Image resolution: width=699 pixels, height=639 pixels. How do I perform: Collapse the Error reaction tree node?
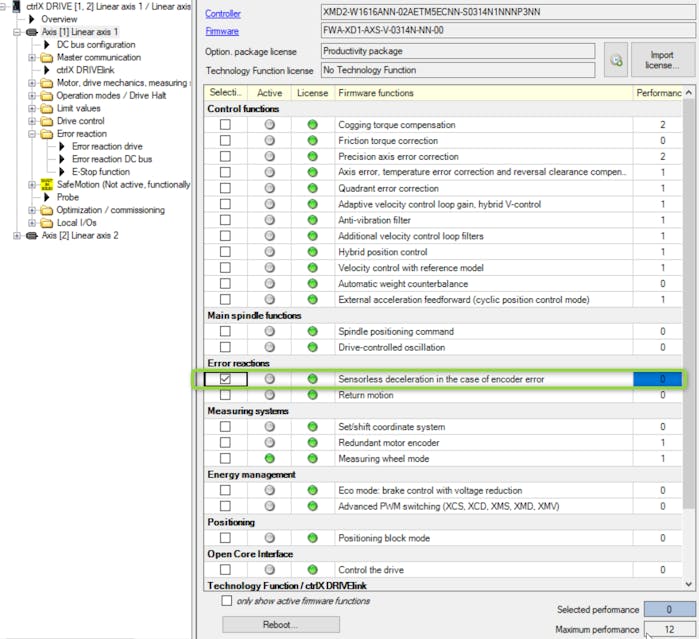(33, 134)
